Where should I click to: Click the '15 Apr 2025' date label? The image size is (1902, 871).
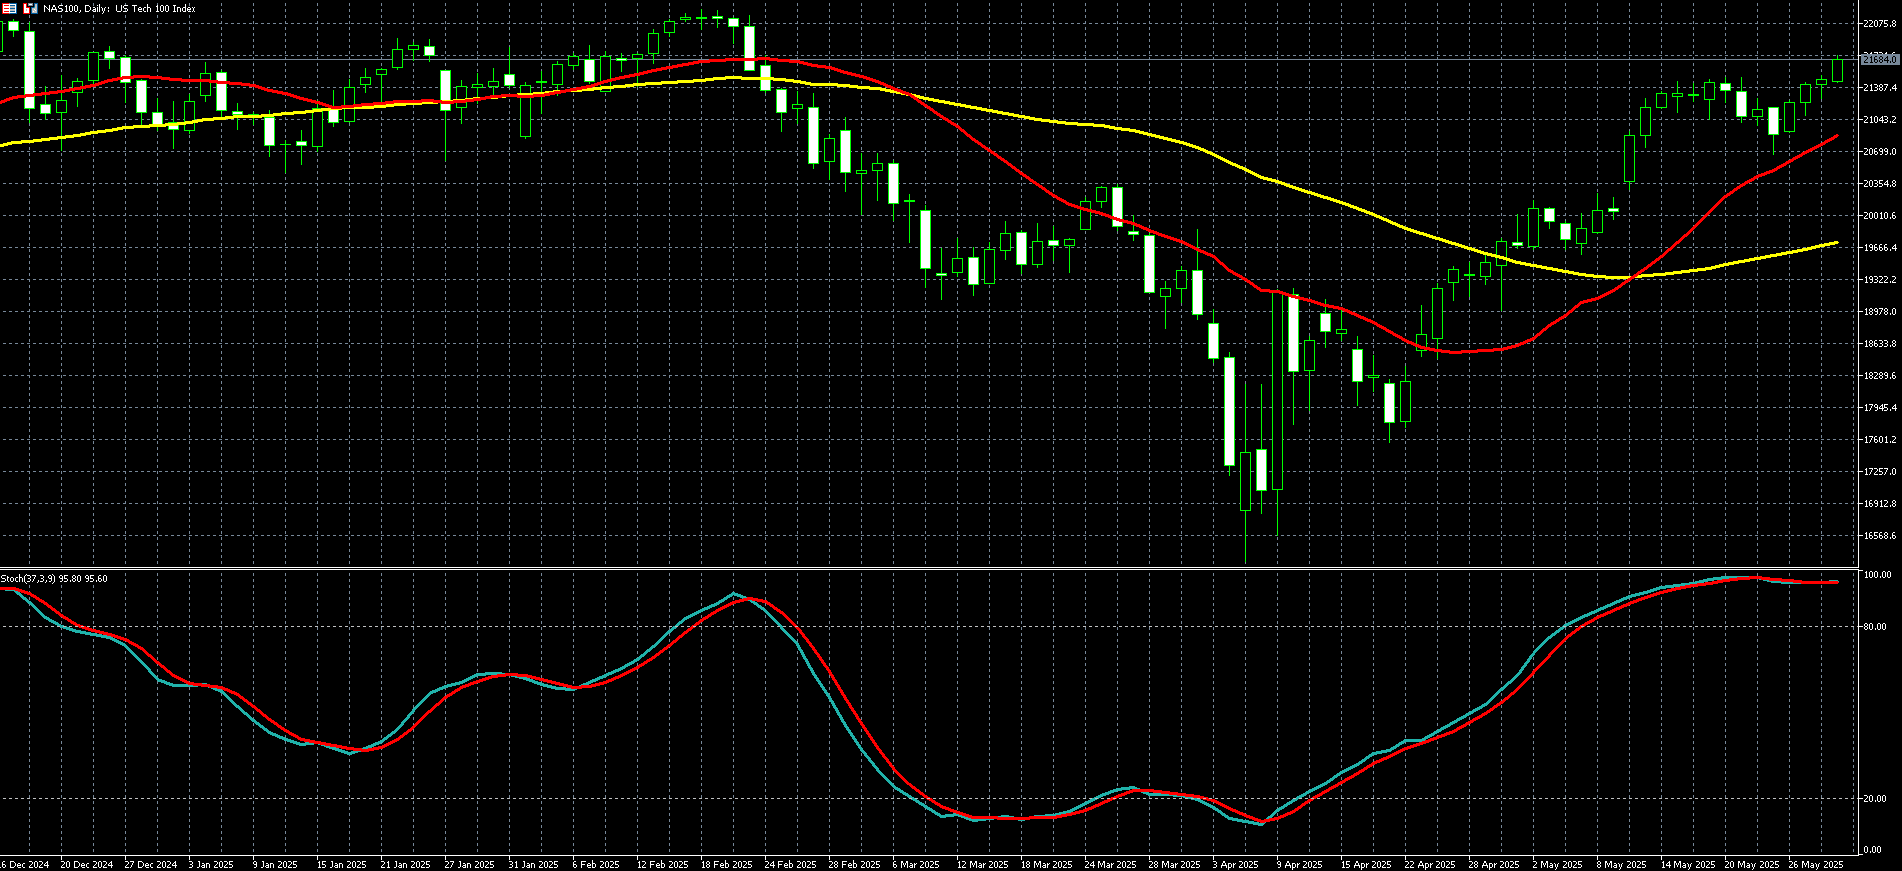point(1366,865)
